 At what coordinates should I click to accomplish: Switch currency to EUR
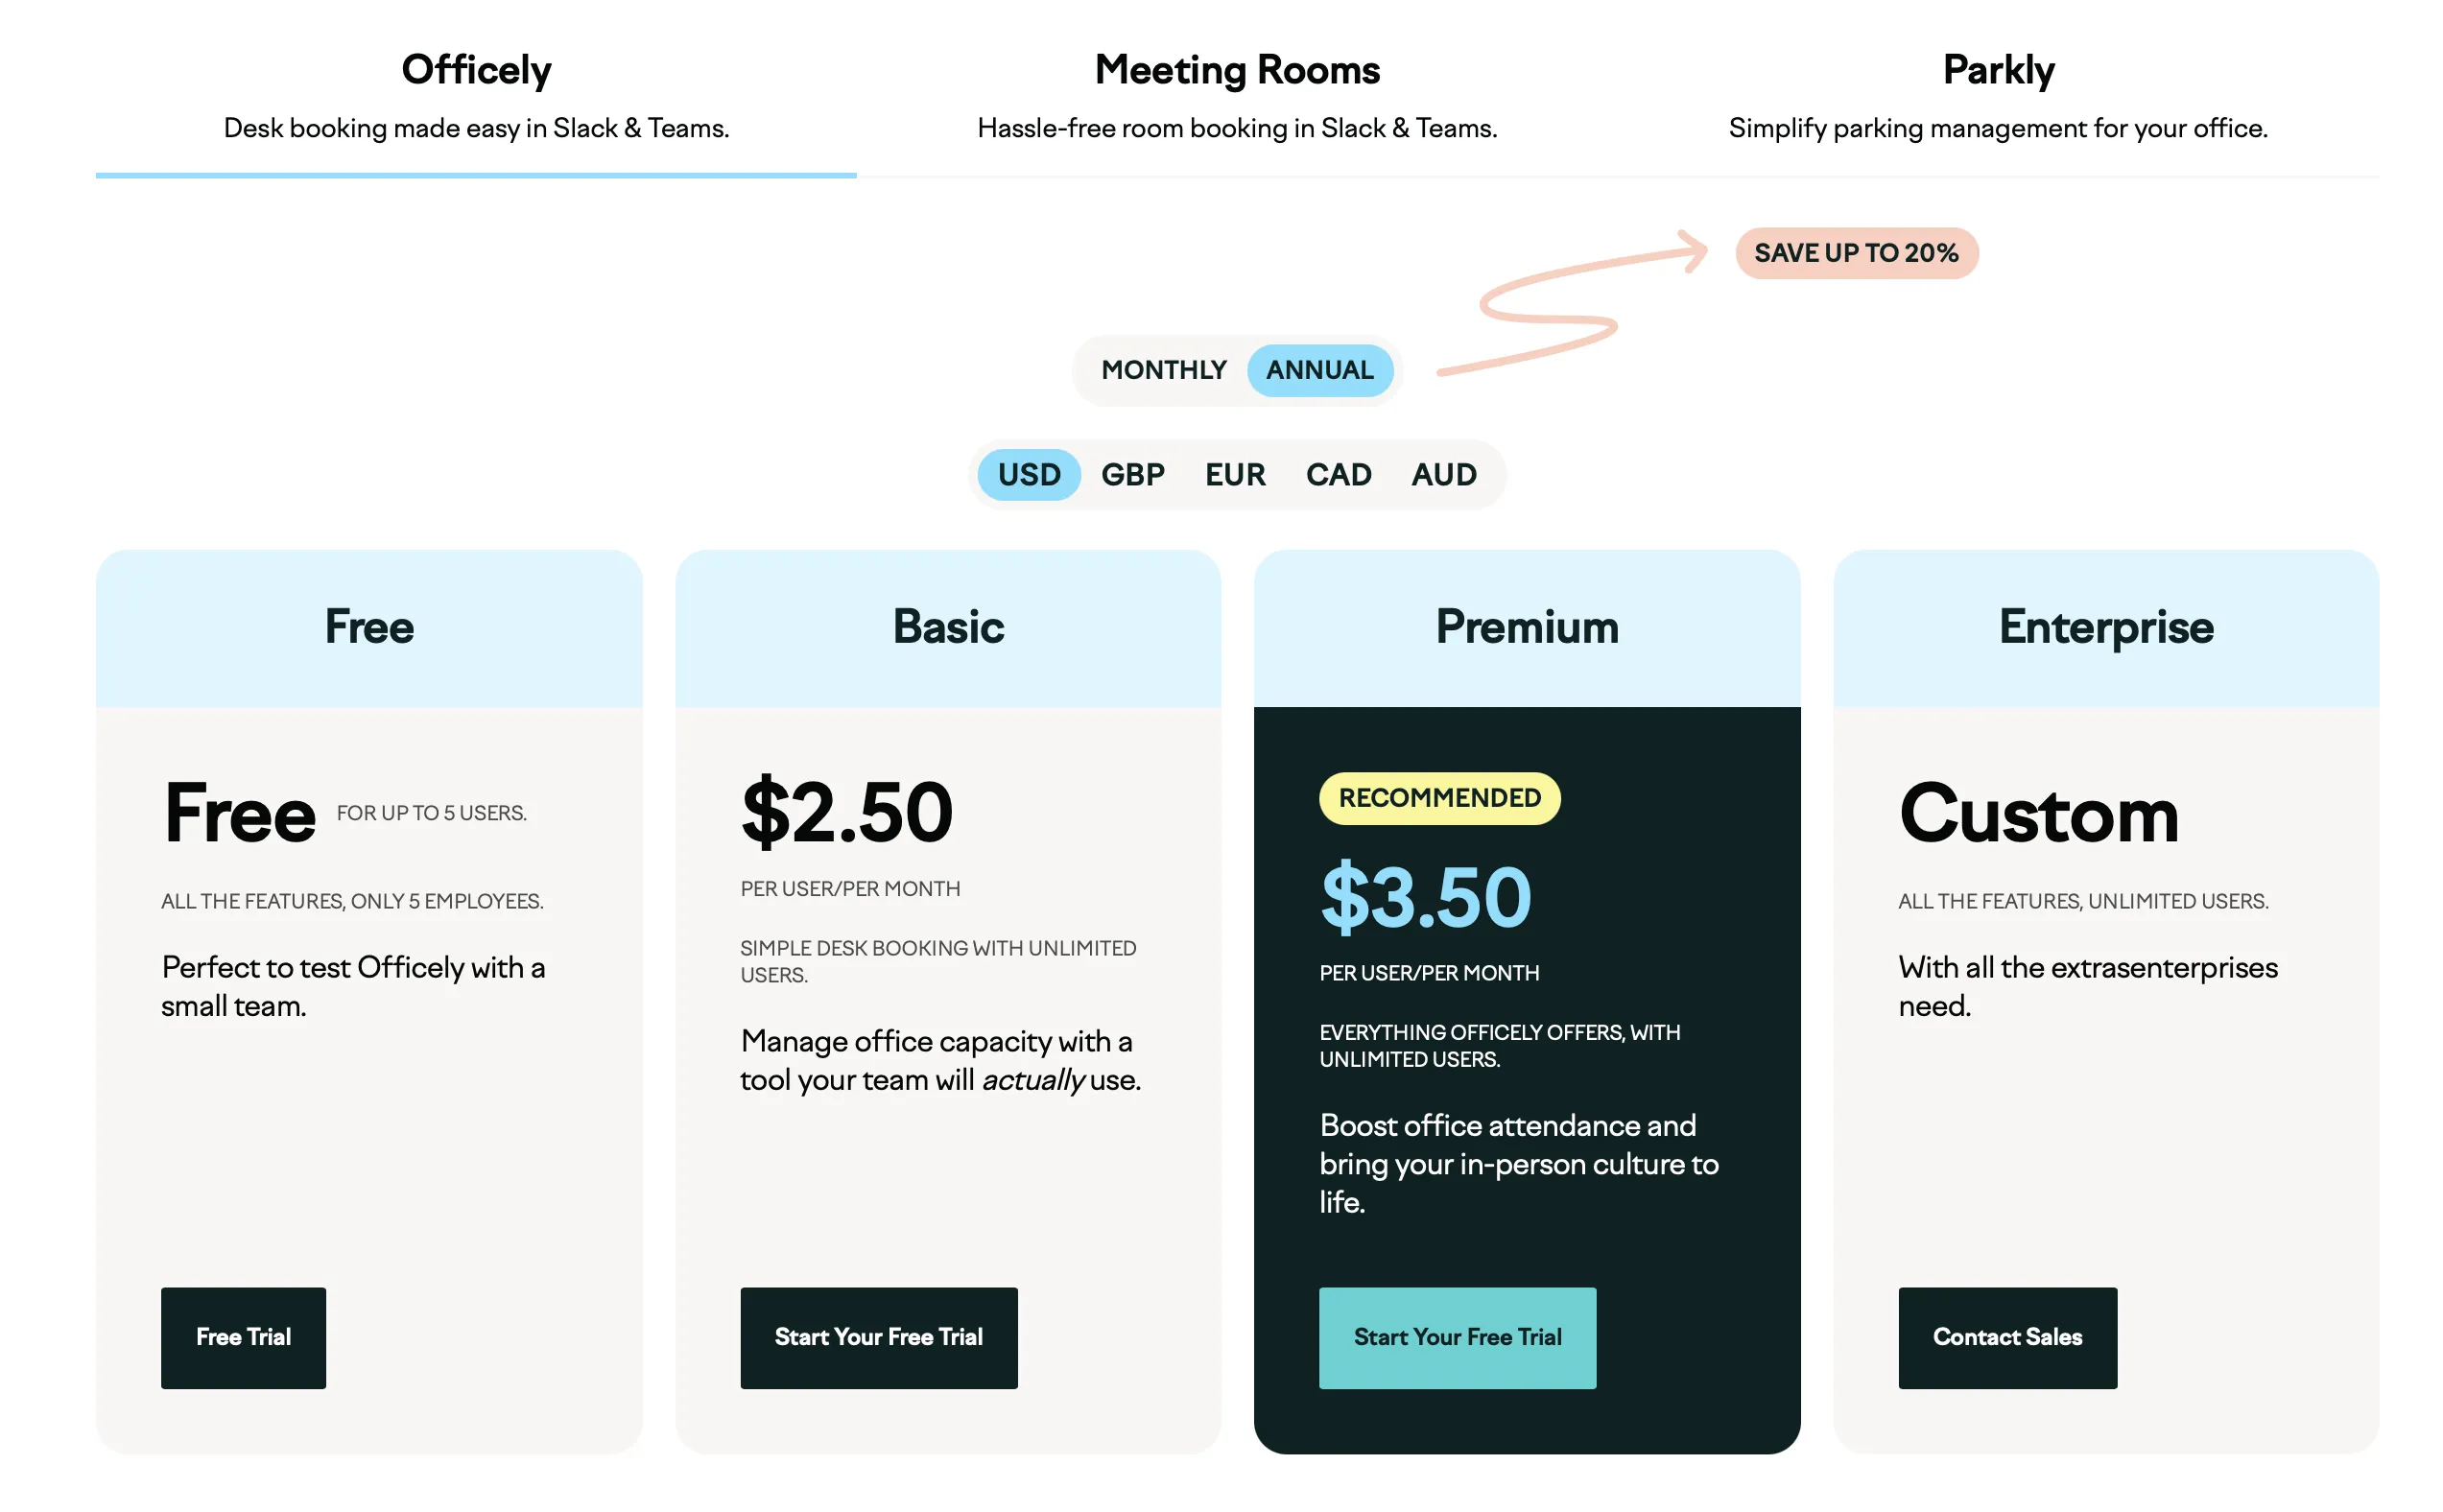1235,474
